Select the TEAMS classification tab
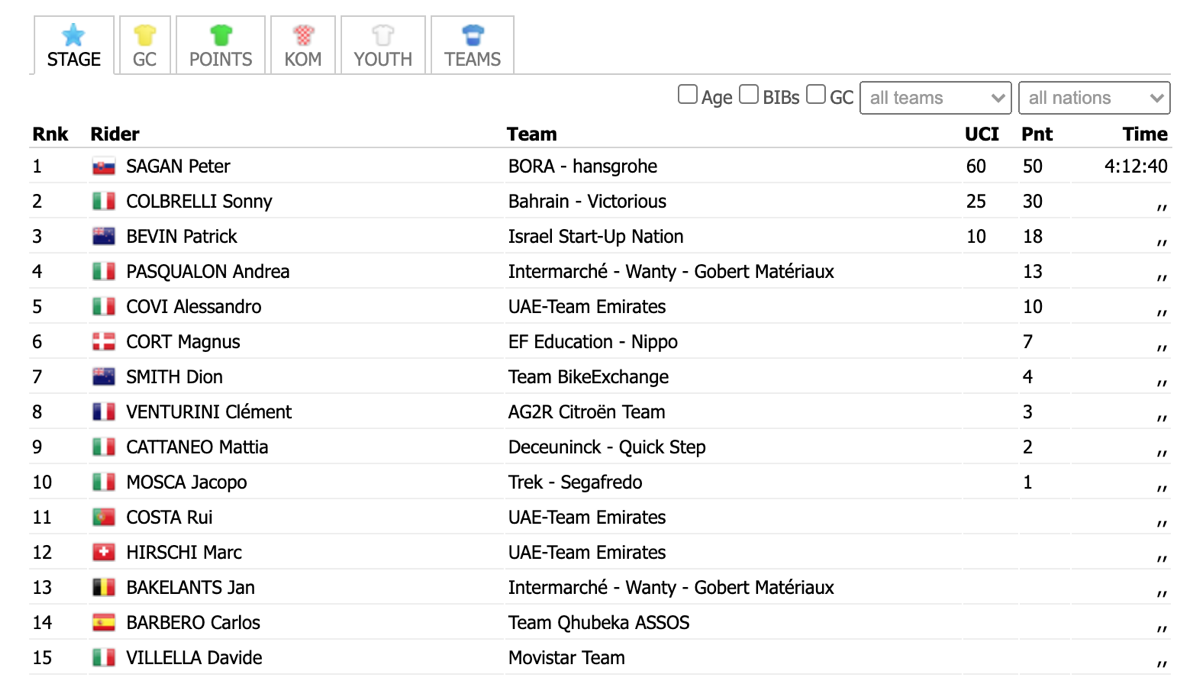This screenshot has width=1200, height=678. tap(473, 46)
